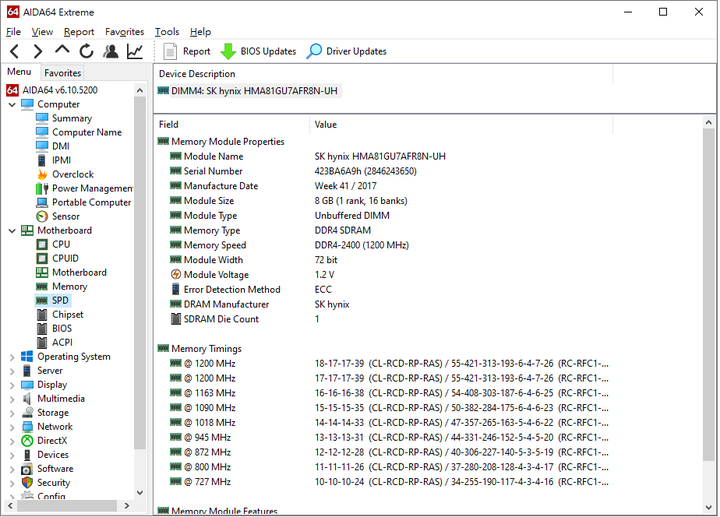Viewport: 720px width, 517px height.
Task: Open the user profile toolbar icon
Action: 111,51
